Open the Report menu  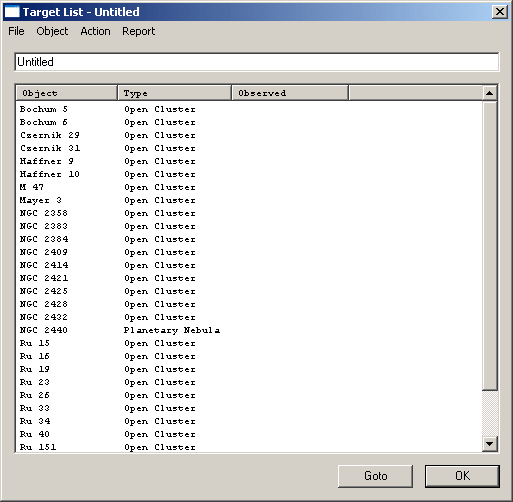coord(139,31)
